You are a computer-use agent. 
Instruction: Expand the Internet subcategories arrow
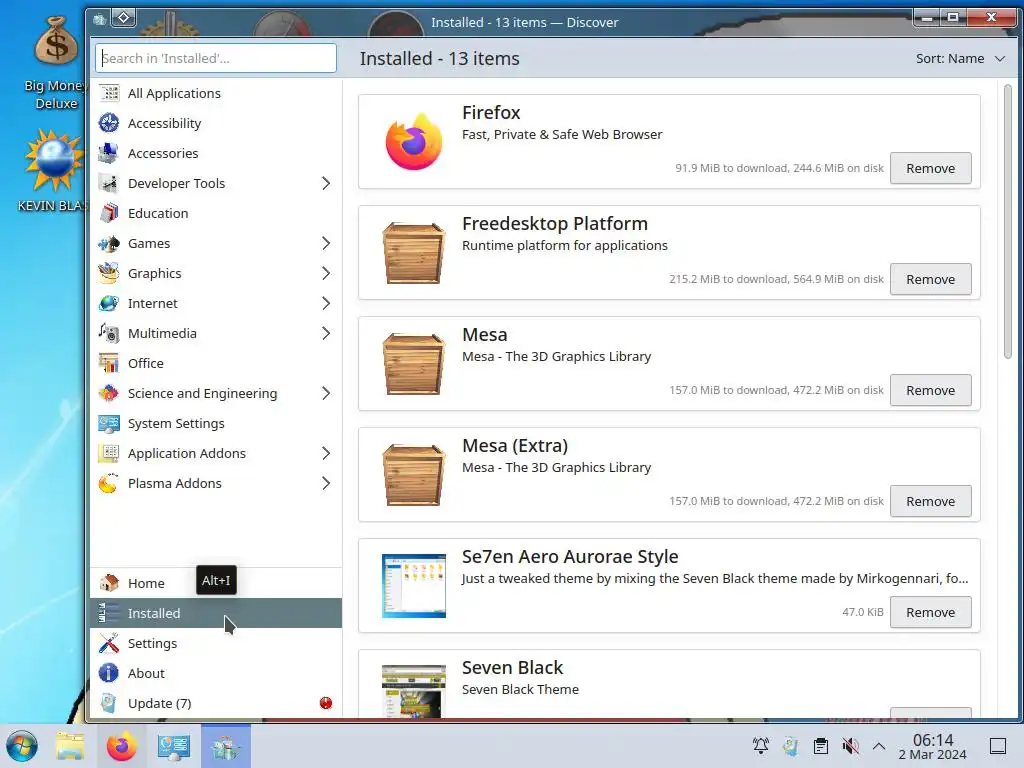click(326, 304)
